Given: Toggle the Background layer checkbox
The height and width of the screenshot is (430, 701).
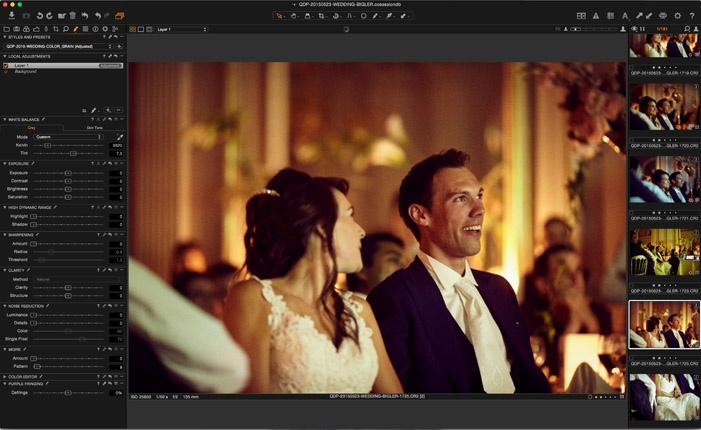Looking at the screenshot, I should click(6, 72).
